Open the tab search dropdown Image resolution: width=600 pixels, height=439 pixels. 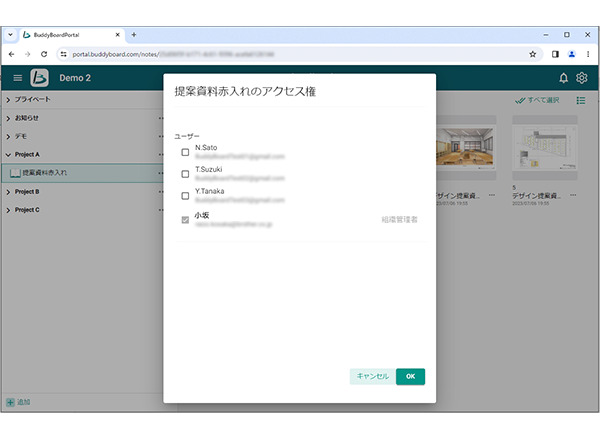(10, 35)
